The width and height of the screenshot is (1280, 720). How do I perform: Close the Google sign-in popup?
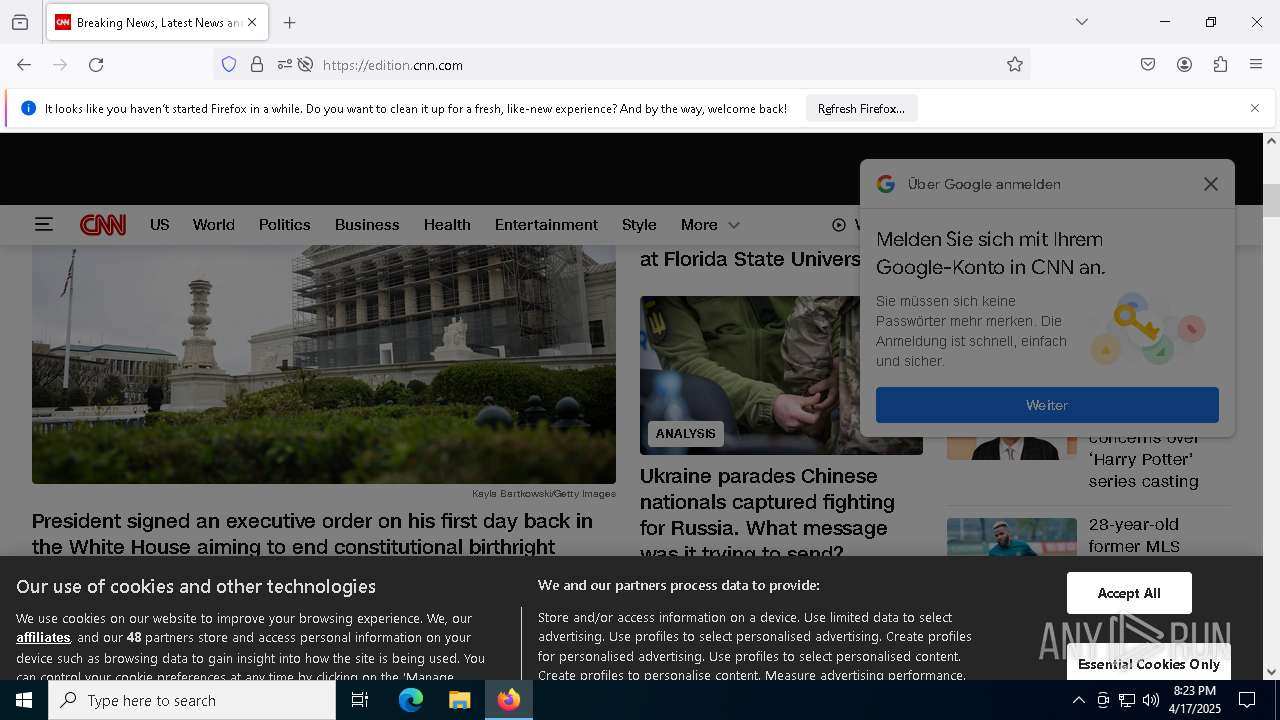[1211, 184]
